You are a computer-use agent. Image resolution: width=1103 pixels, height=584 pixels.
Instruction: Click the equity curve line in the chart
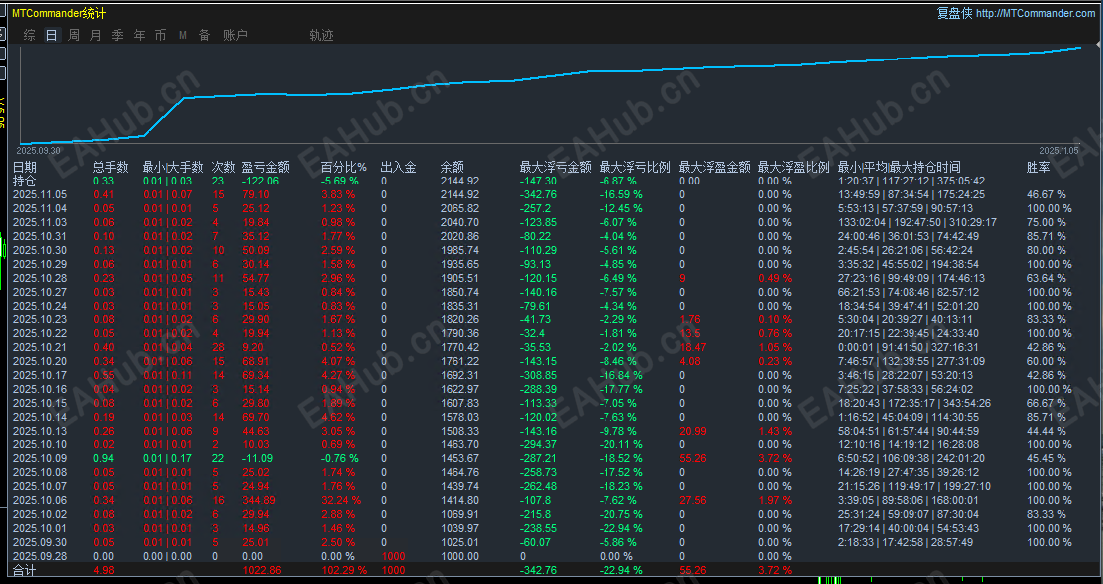point(549,78)
